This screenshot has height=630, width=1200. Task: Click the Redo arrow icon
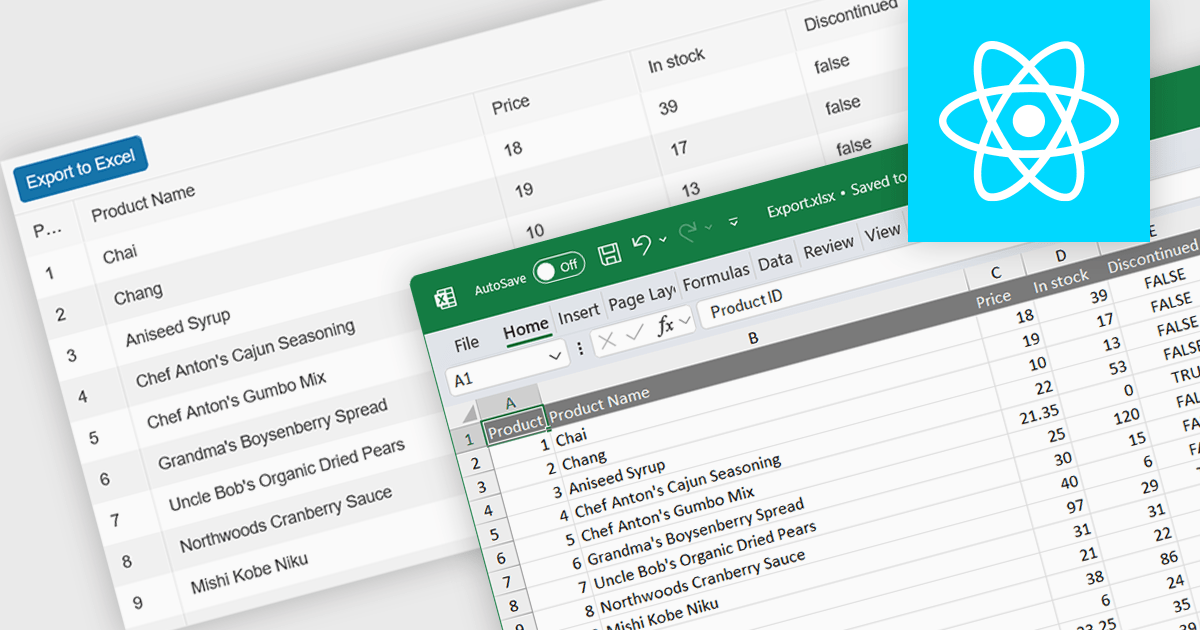(688, 233)
